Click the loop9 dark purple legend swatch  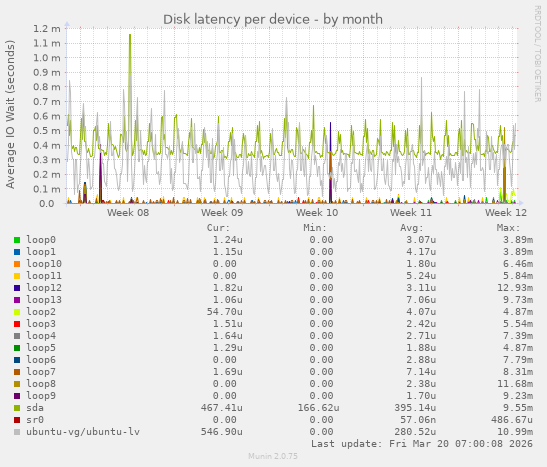(17, 396)
